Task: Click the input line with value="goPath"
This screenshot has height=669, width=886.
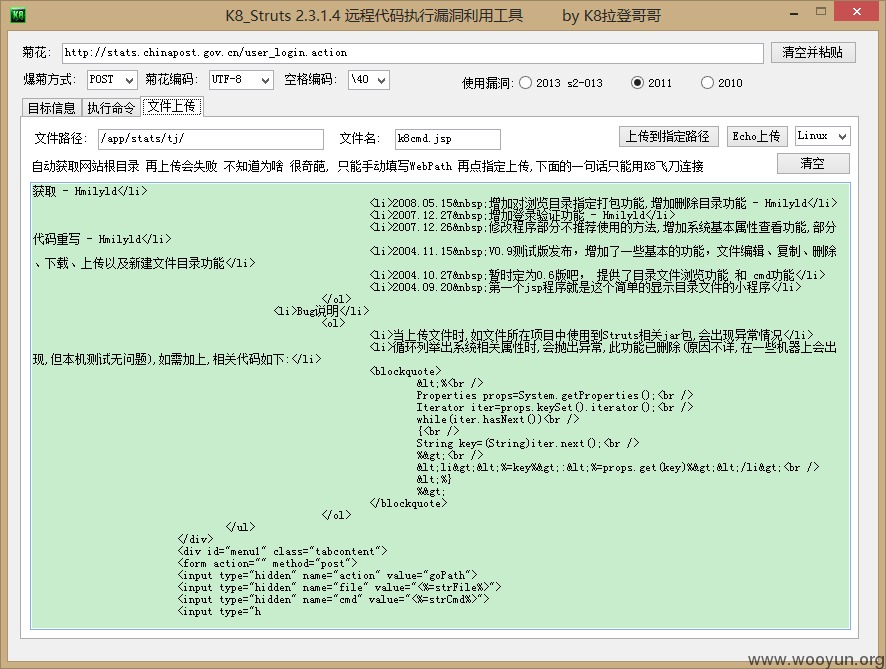Action: click(328, 575)
